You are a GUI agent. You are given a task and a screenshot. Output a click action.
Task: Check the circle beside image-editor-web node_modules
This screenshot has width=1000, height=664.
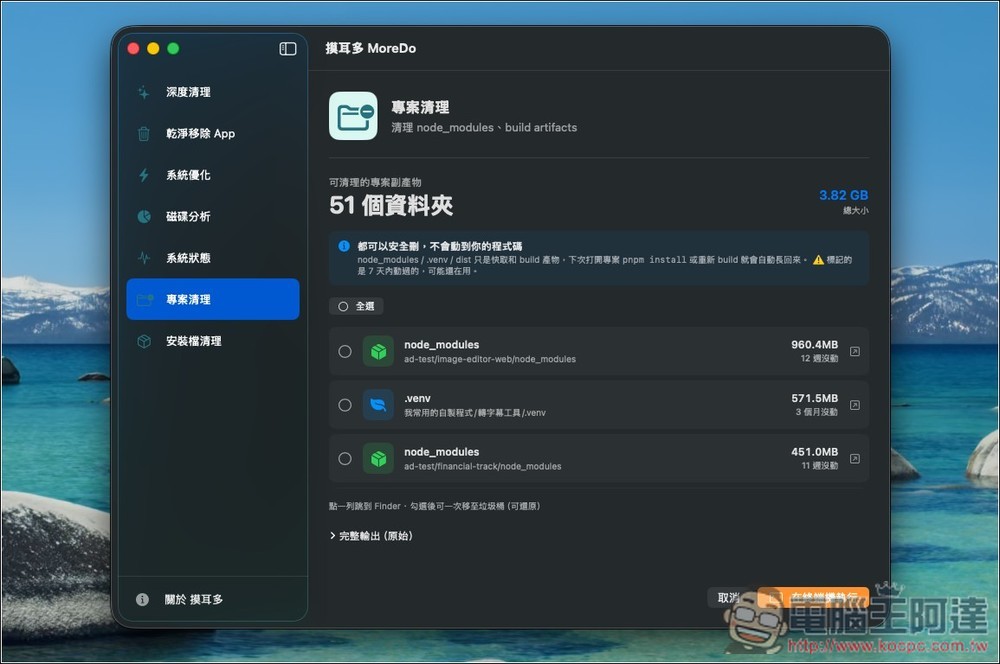click(345, 351)
